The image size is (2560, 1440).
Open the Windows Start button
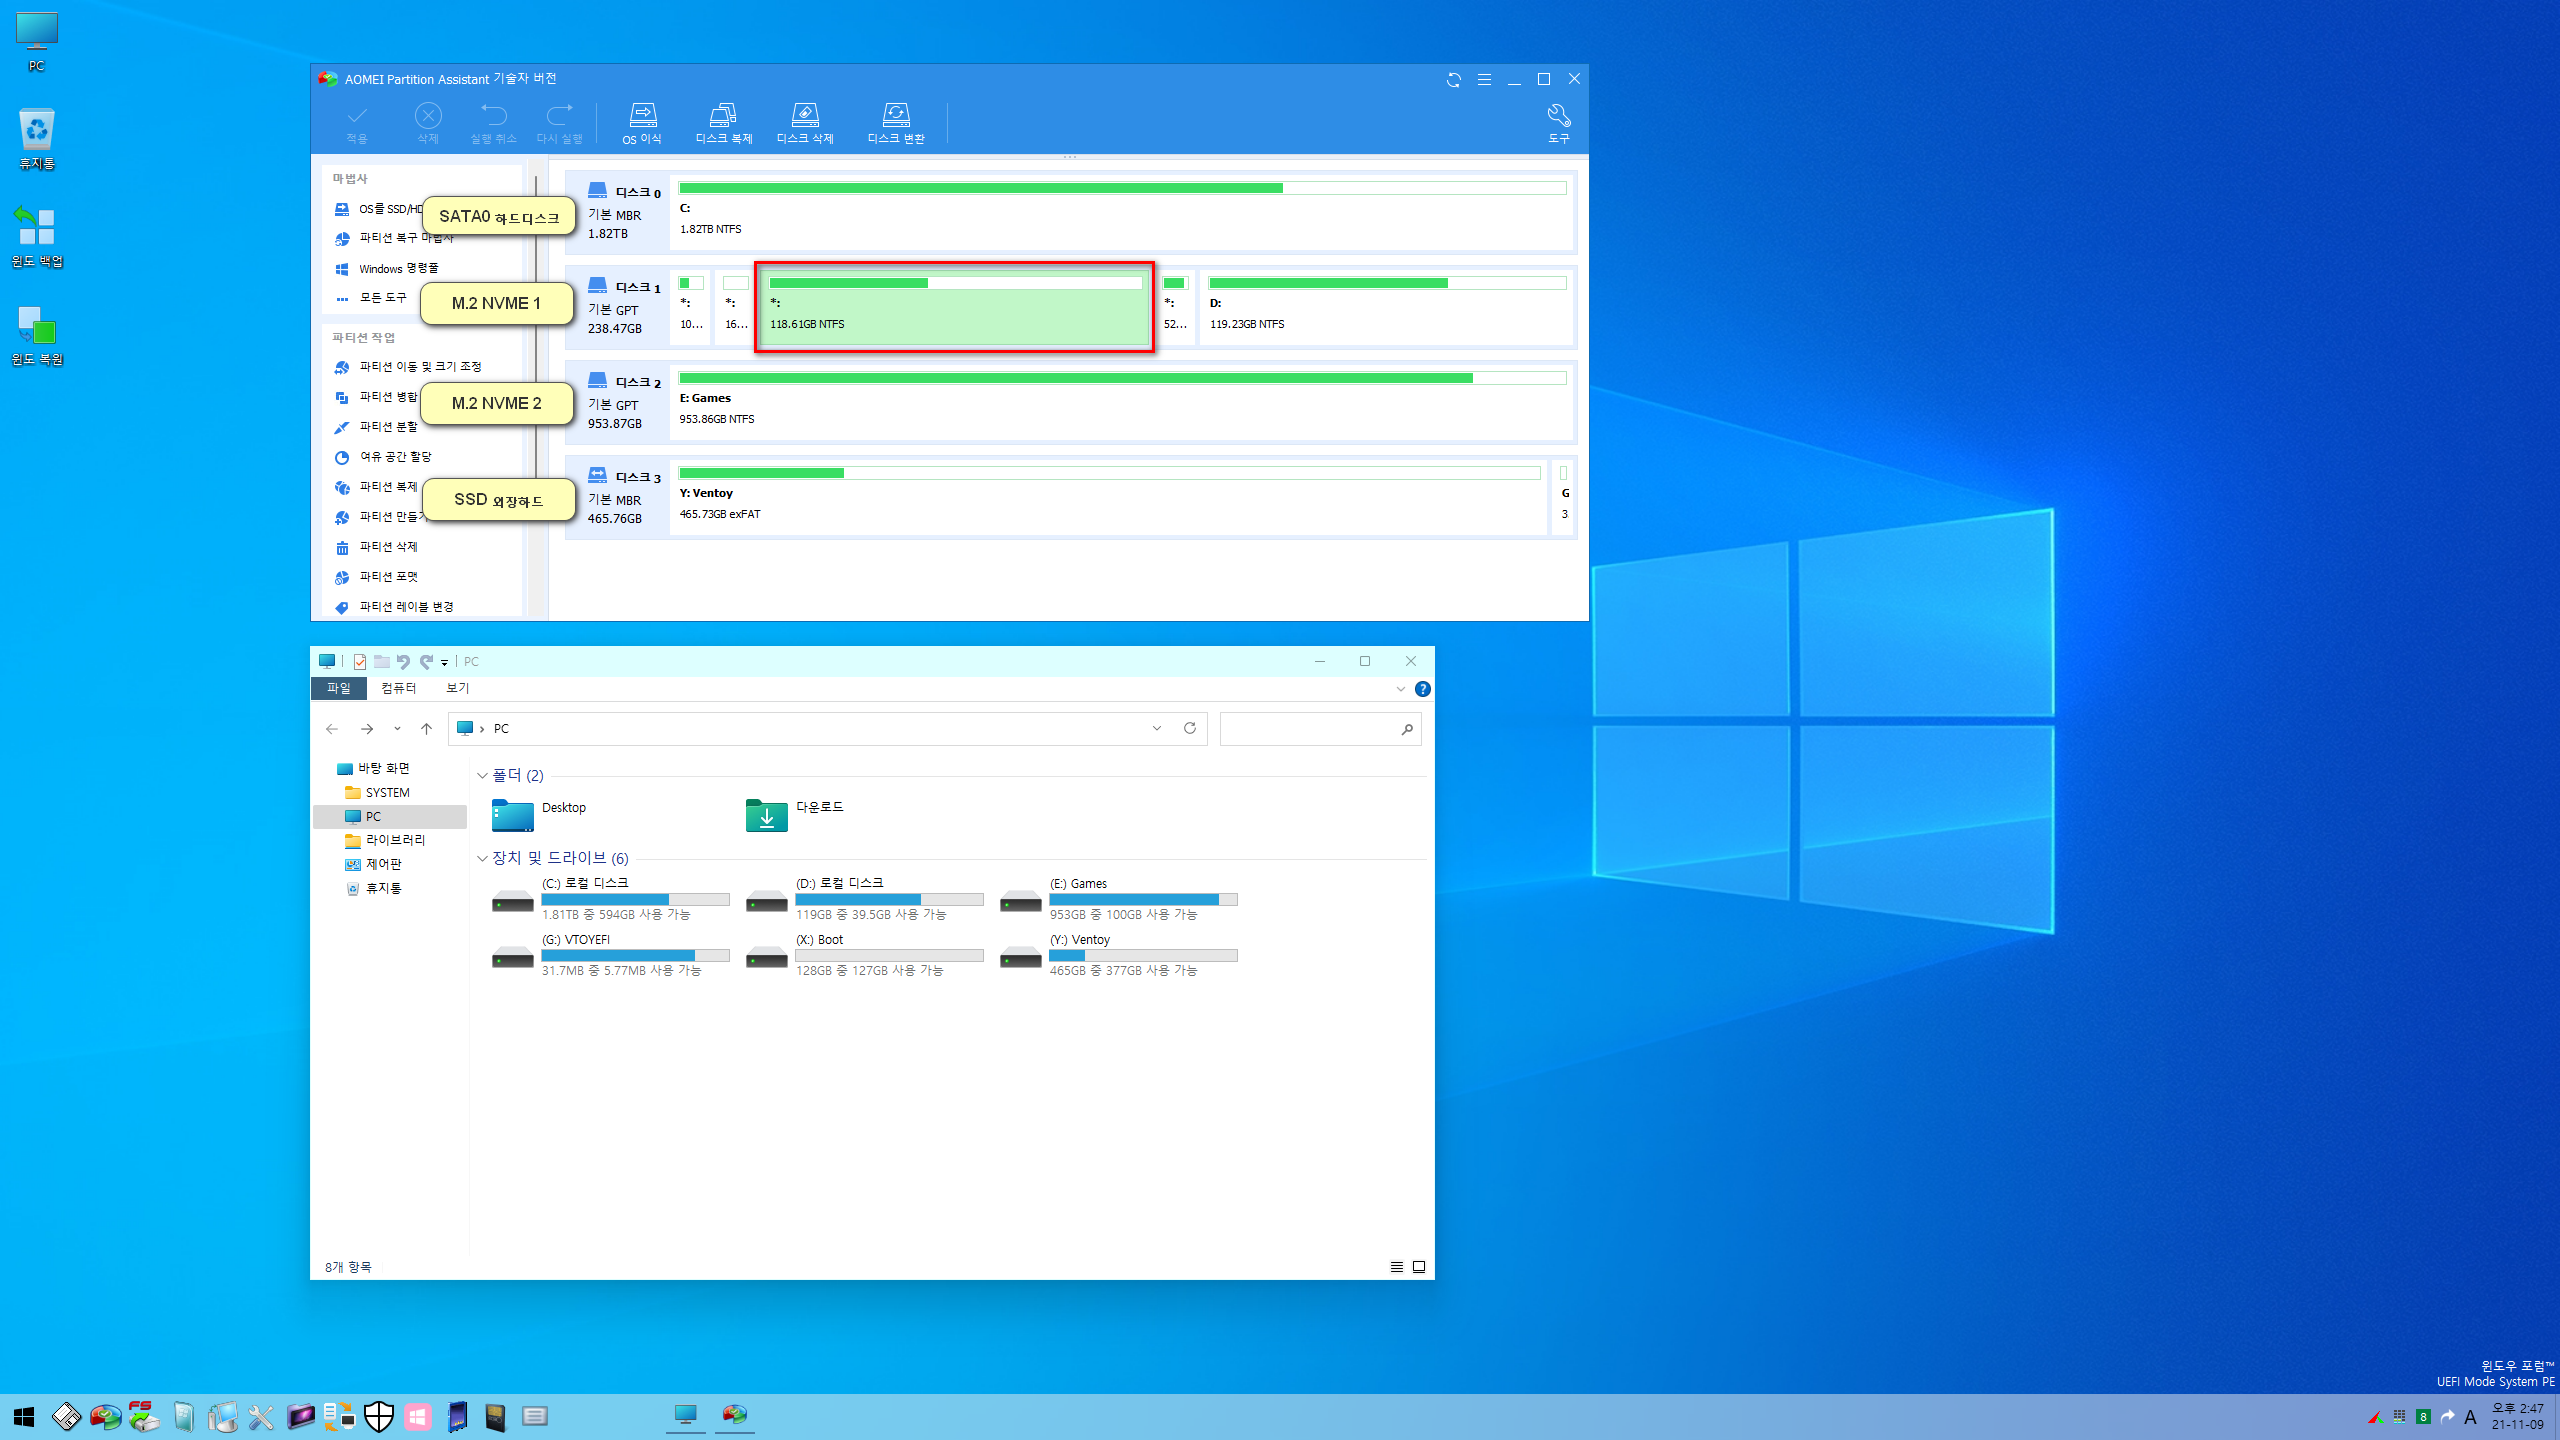pyautogui.click(x=24, y=1417)
